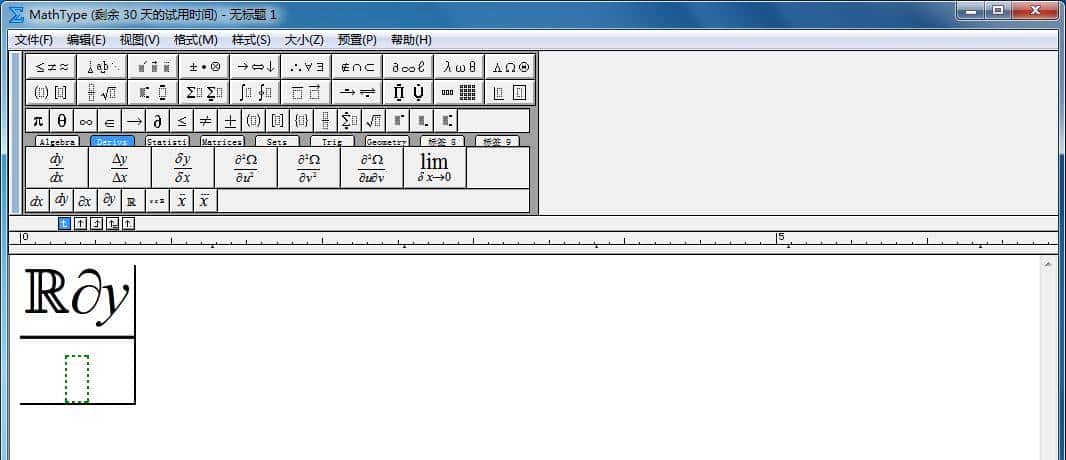Screen dimensions: 1066x460
Task: Open the fence templates palette
Action: [x=51, y=92]
